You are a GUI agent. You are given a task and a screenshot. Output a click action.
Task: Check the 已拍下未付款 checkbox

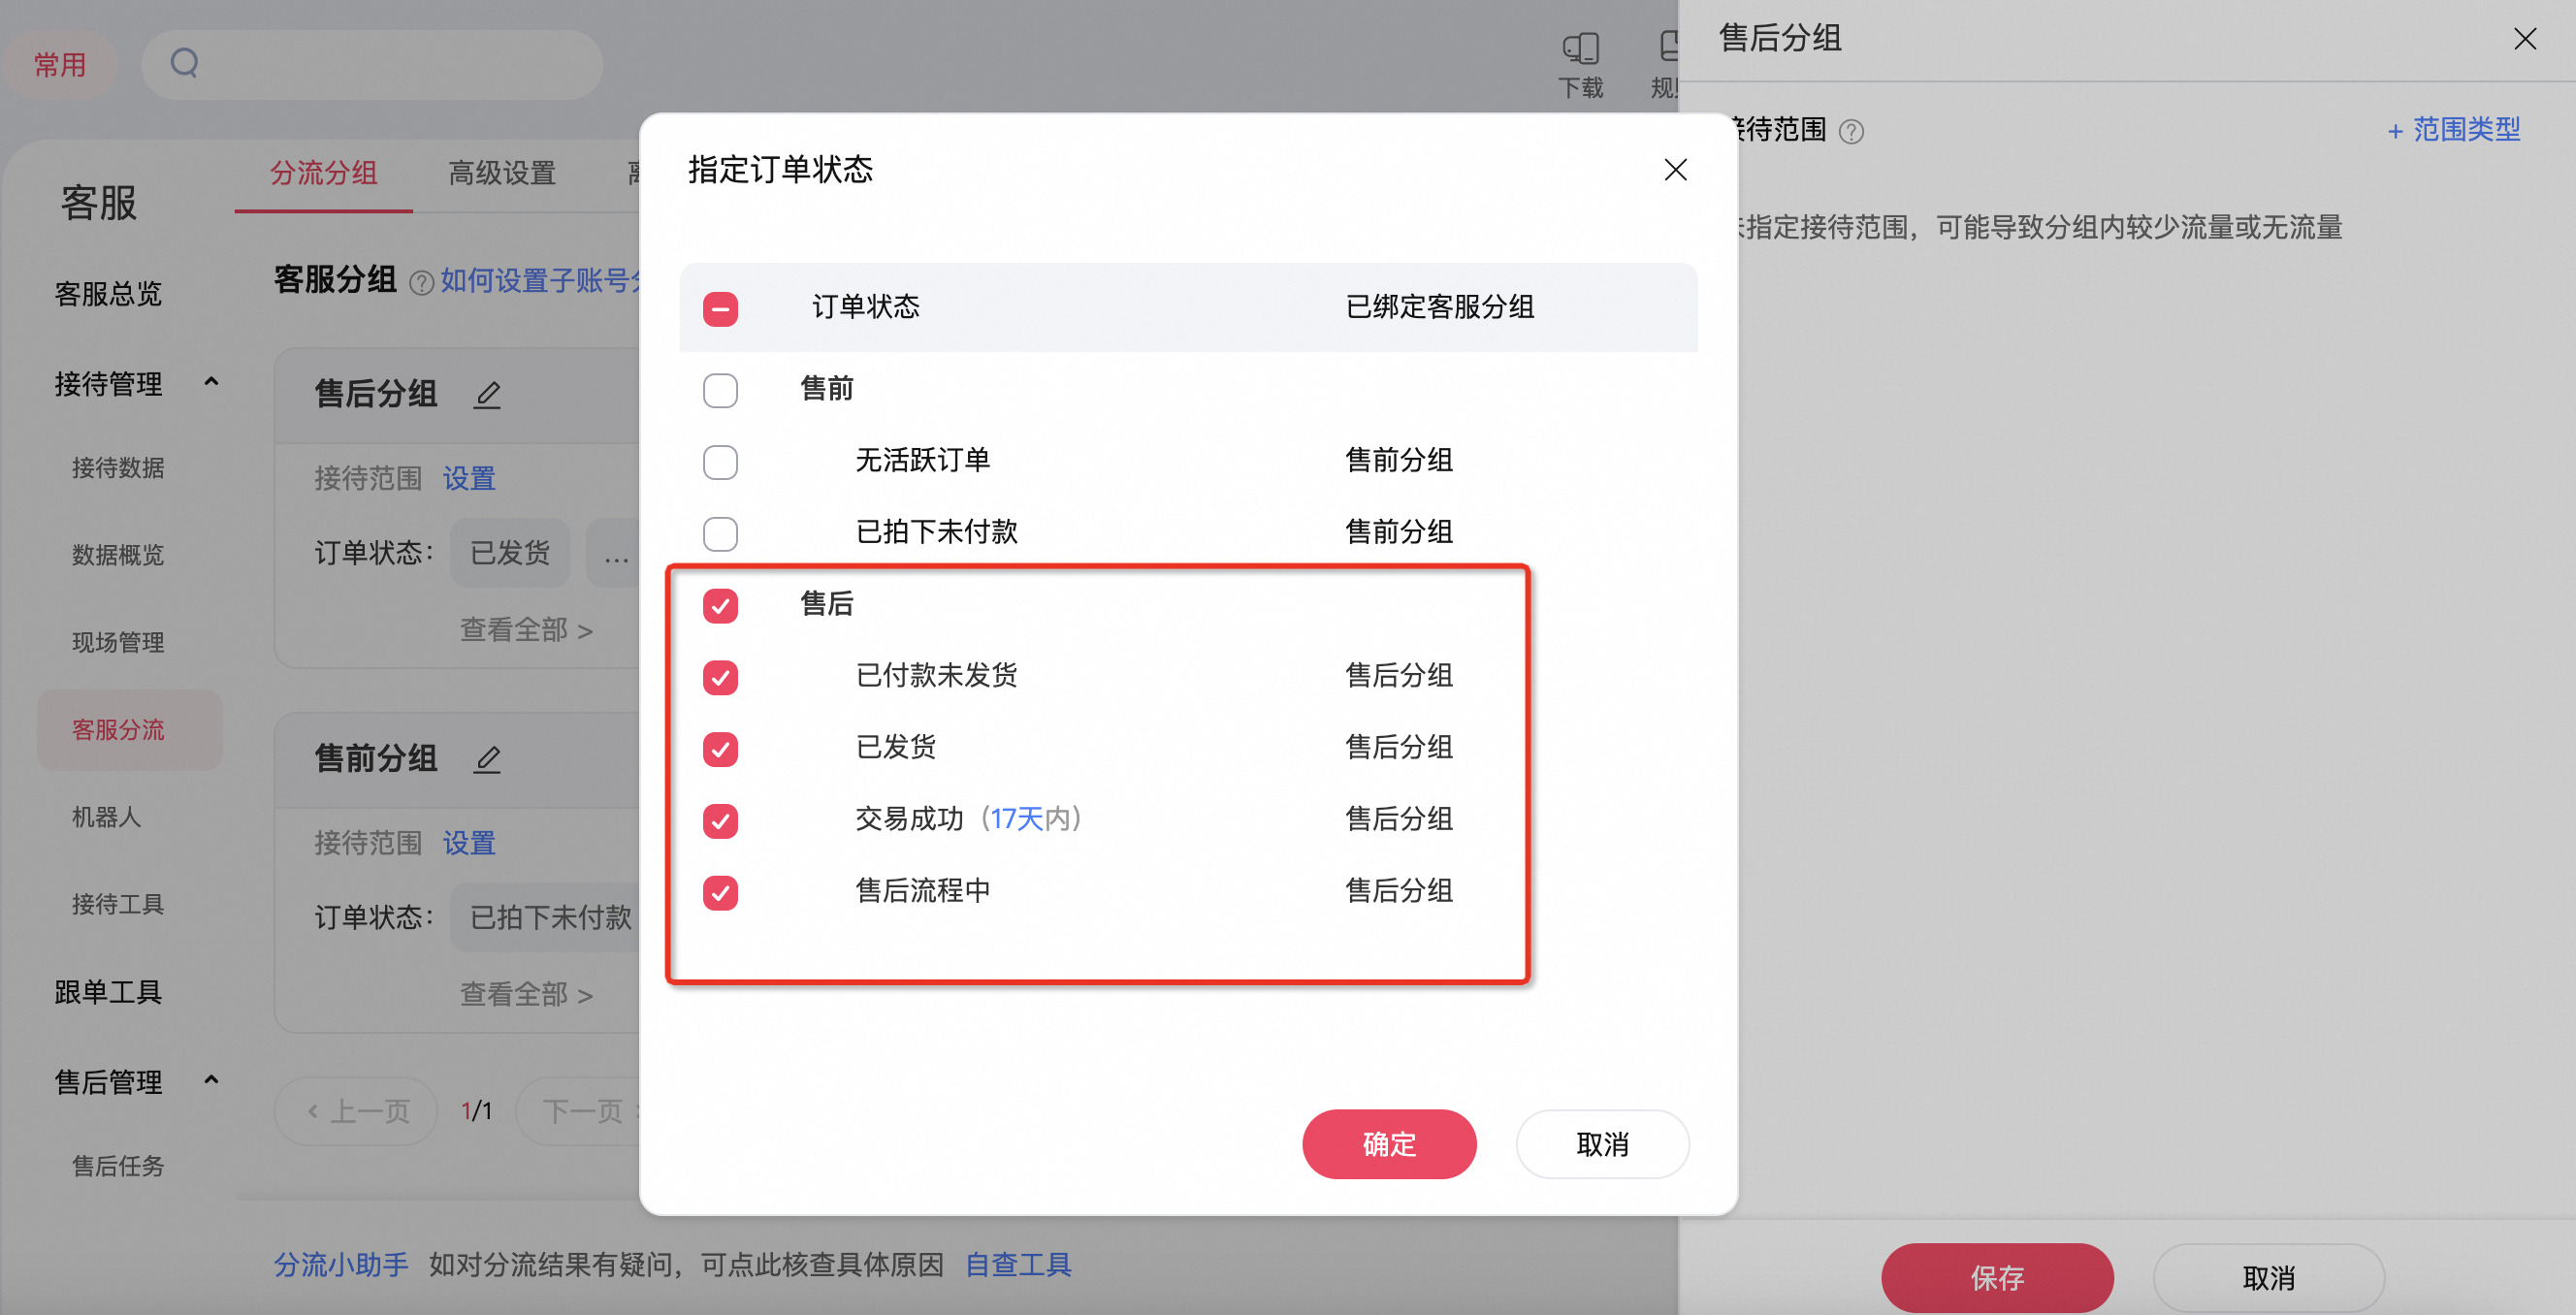720,534
